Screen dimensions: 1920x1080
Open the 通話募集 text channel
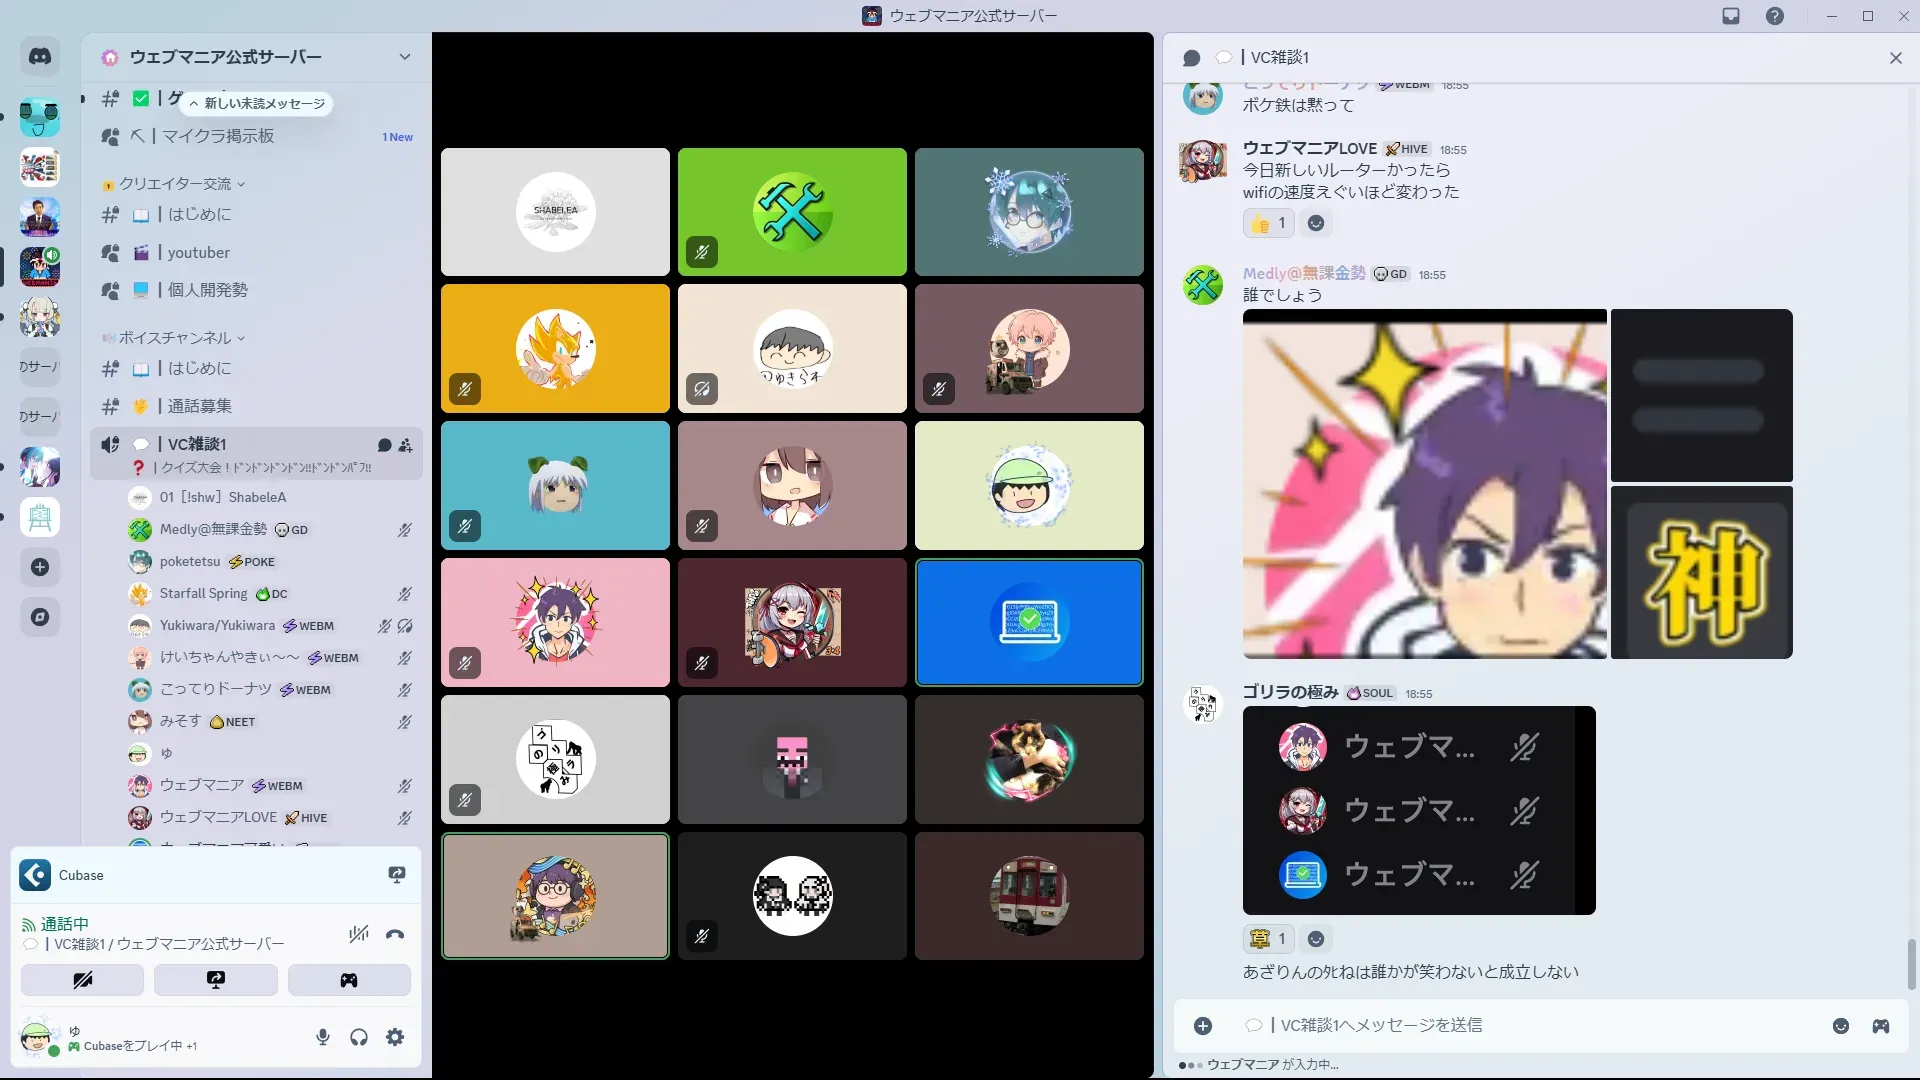pos(199,406)
